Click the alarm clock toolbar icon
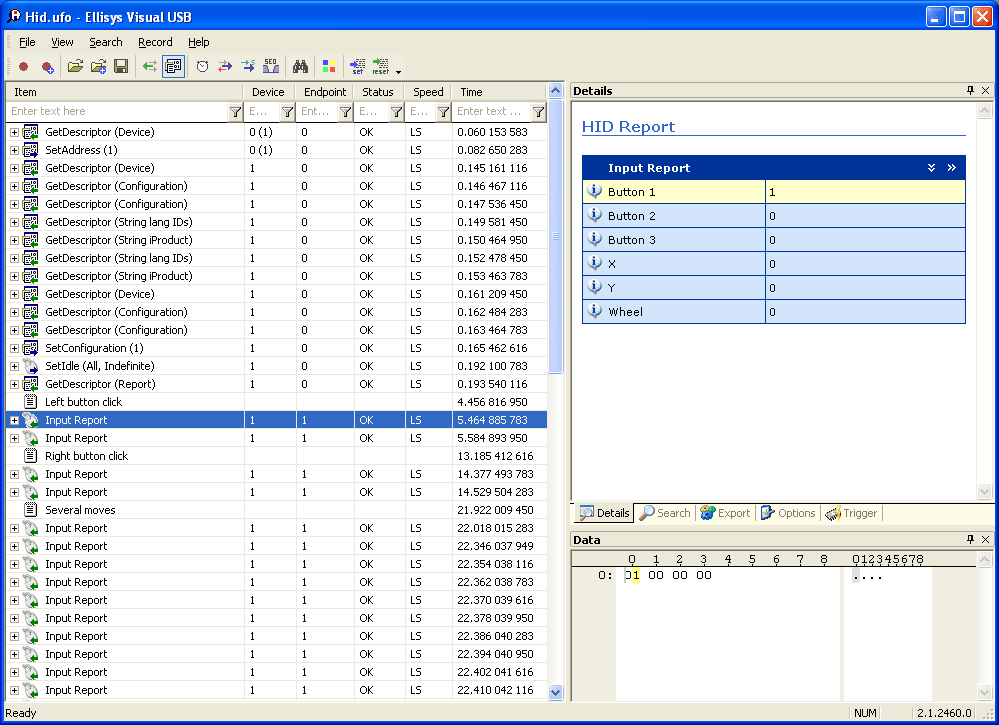 tap(202, 67)
